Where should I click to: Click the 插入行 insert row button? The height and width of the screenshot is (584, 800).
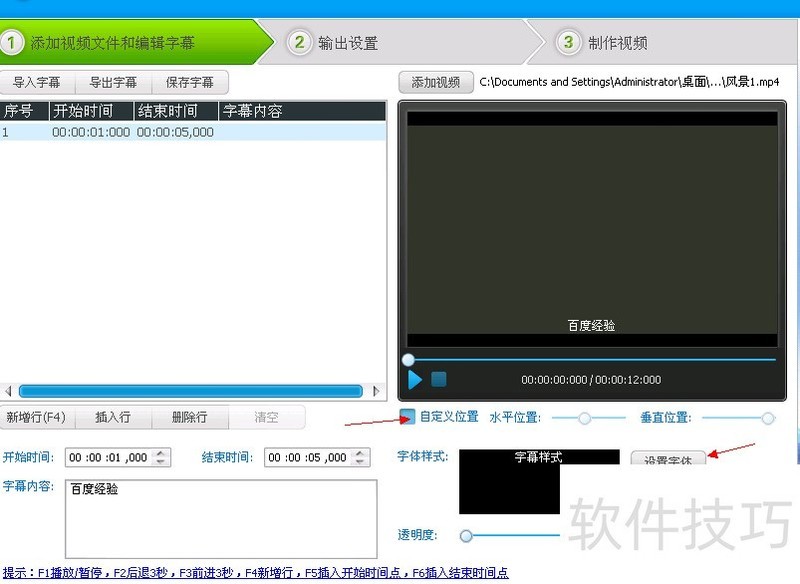[113, 417]
